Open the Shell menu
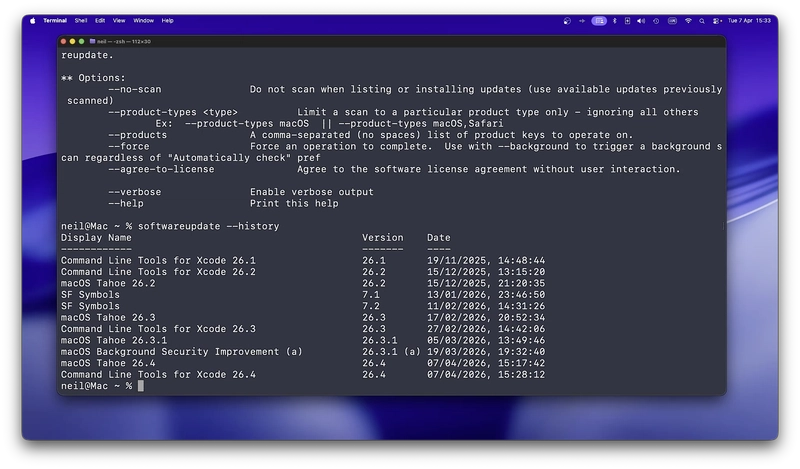The image size is (800, 469). point(81,21)
